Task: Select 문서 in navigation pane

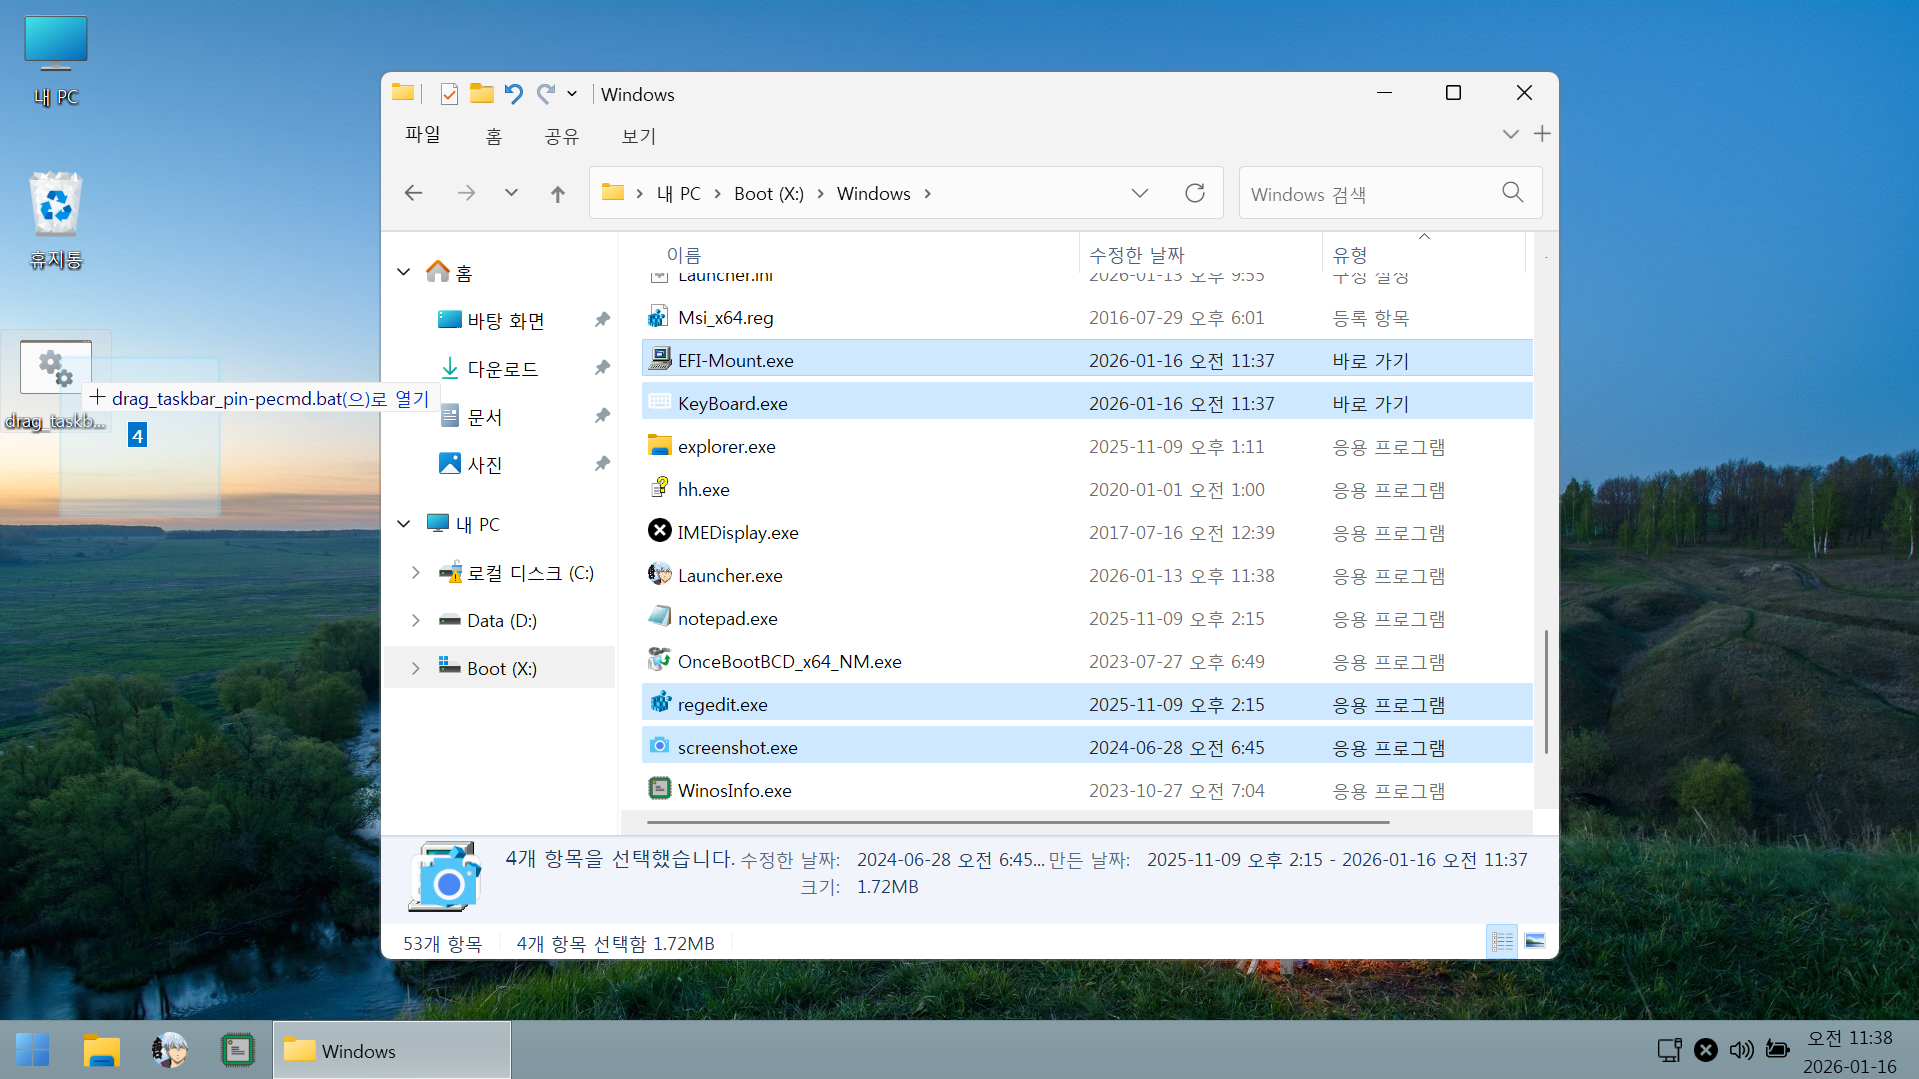Action: [484, 417]
